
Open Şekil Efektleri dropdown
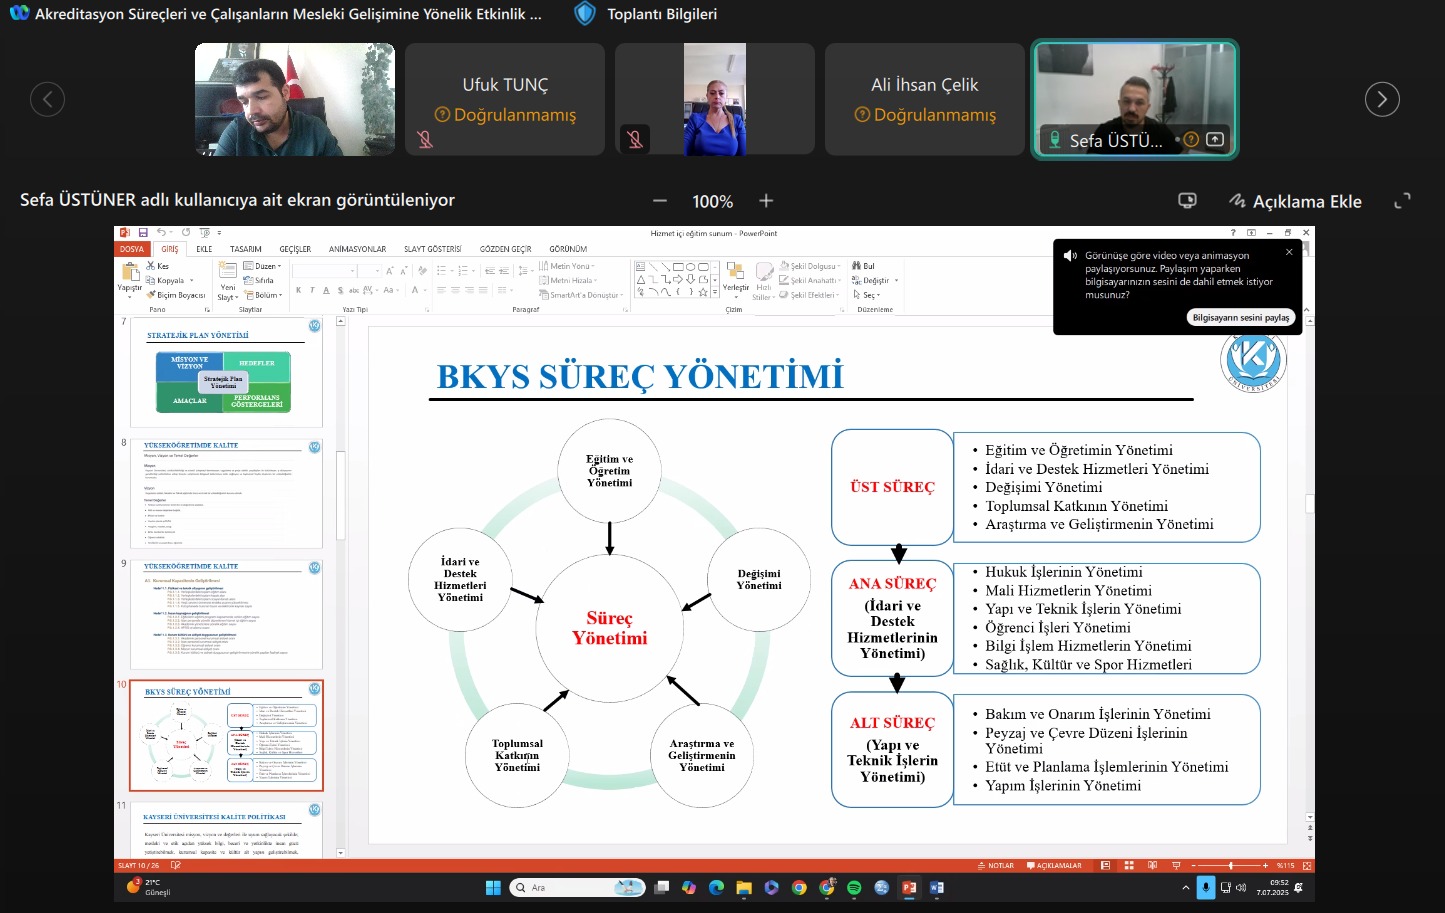[x=810, y=295]
